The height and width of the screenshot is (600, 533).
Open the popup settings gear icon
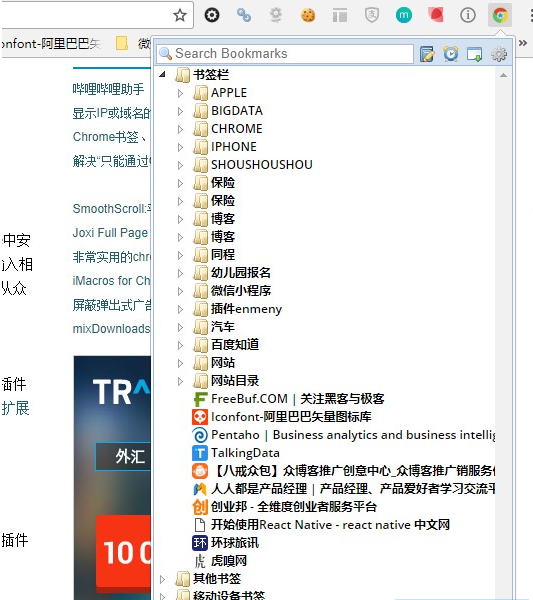(499, 54)
